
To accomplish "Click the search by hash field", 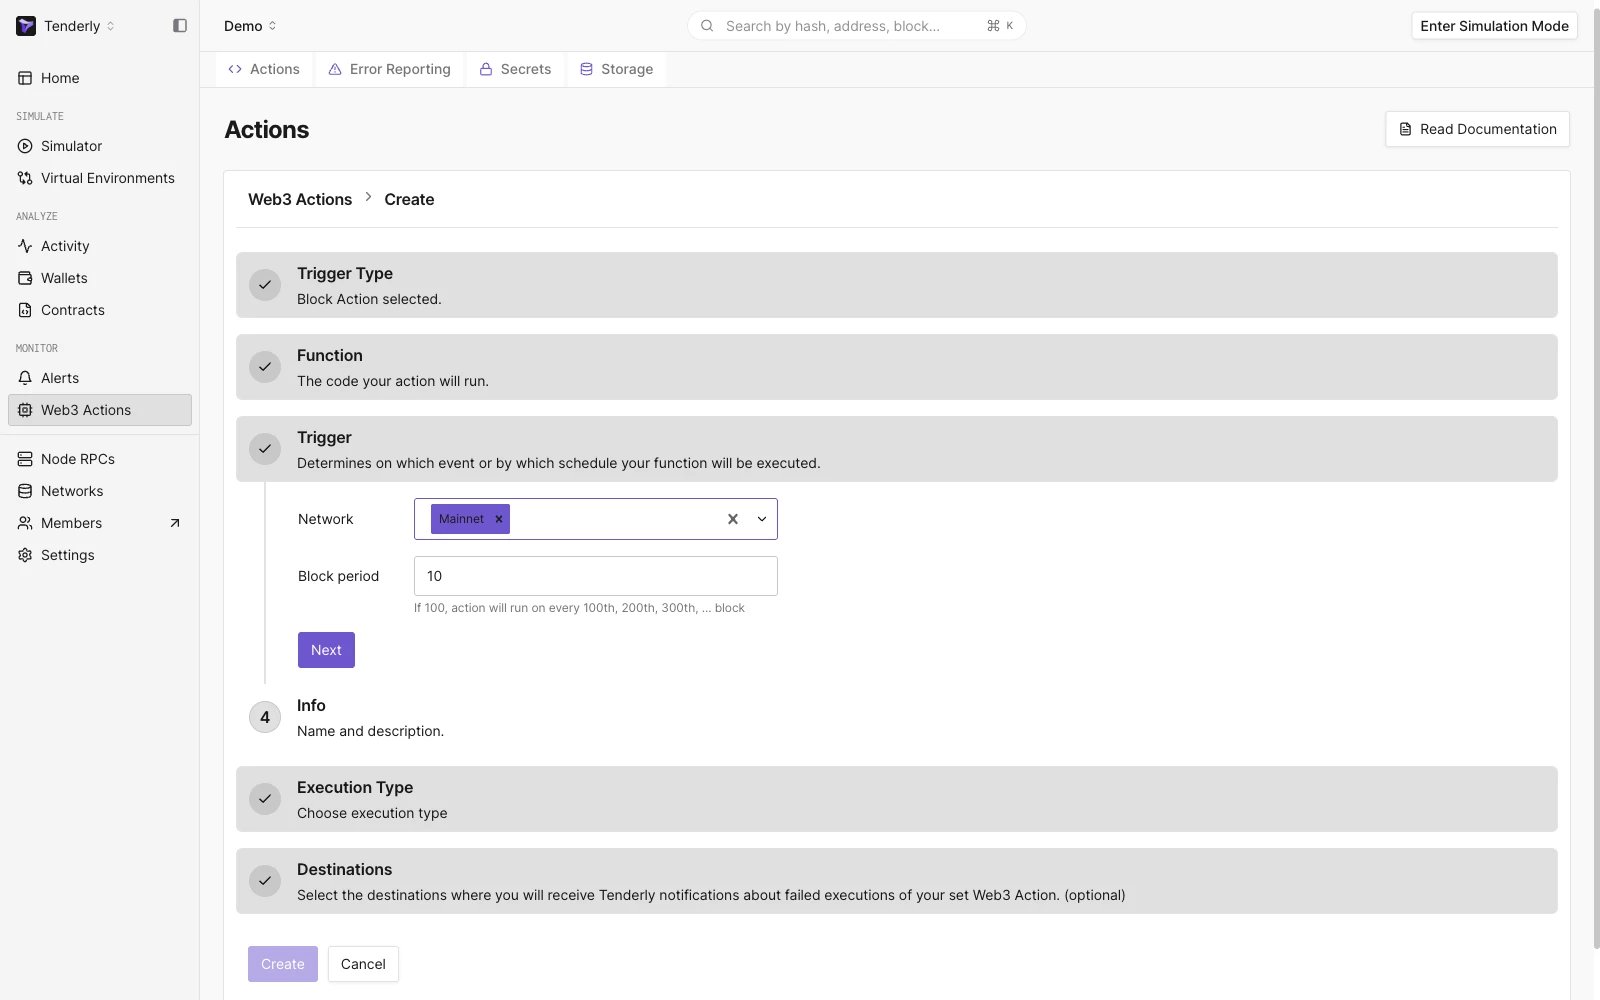I will (856, 26).
